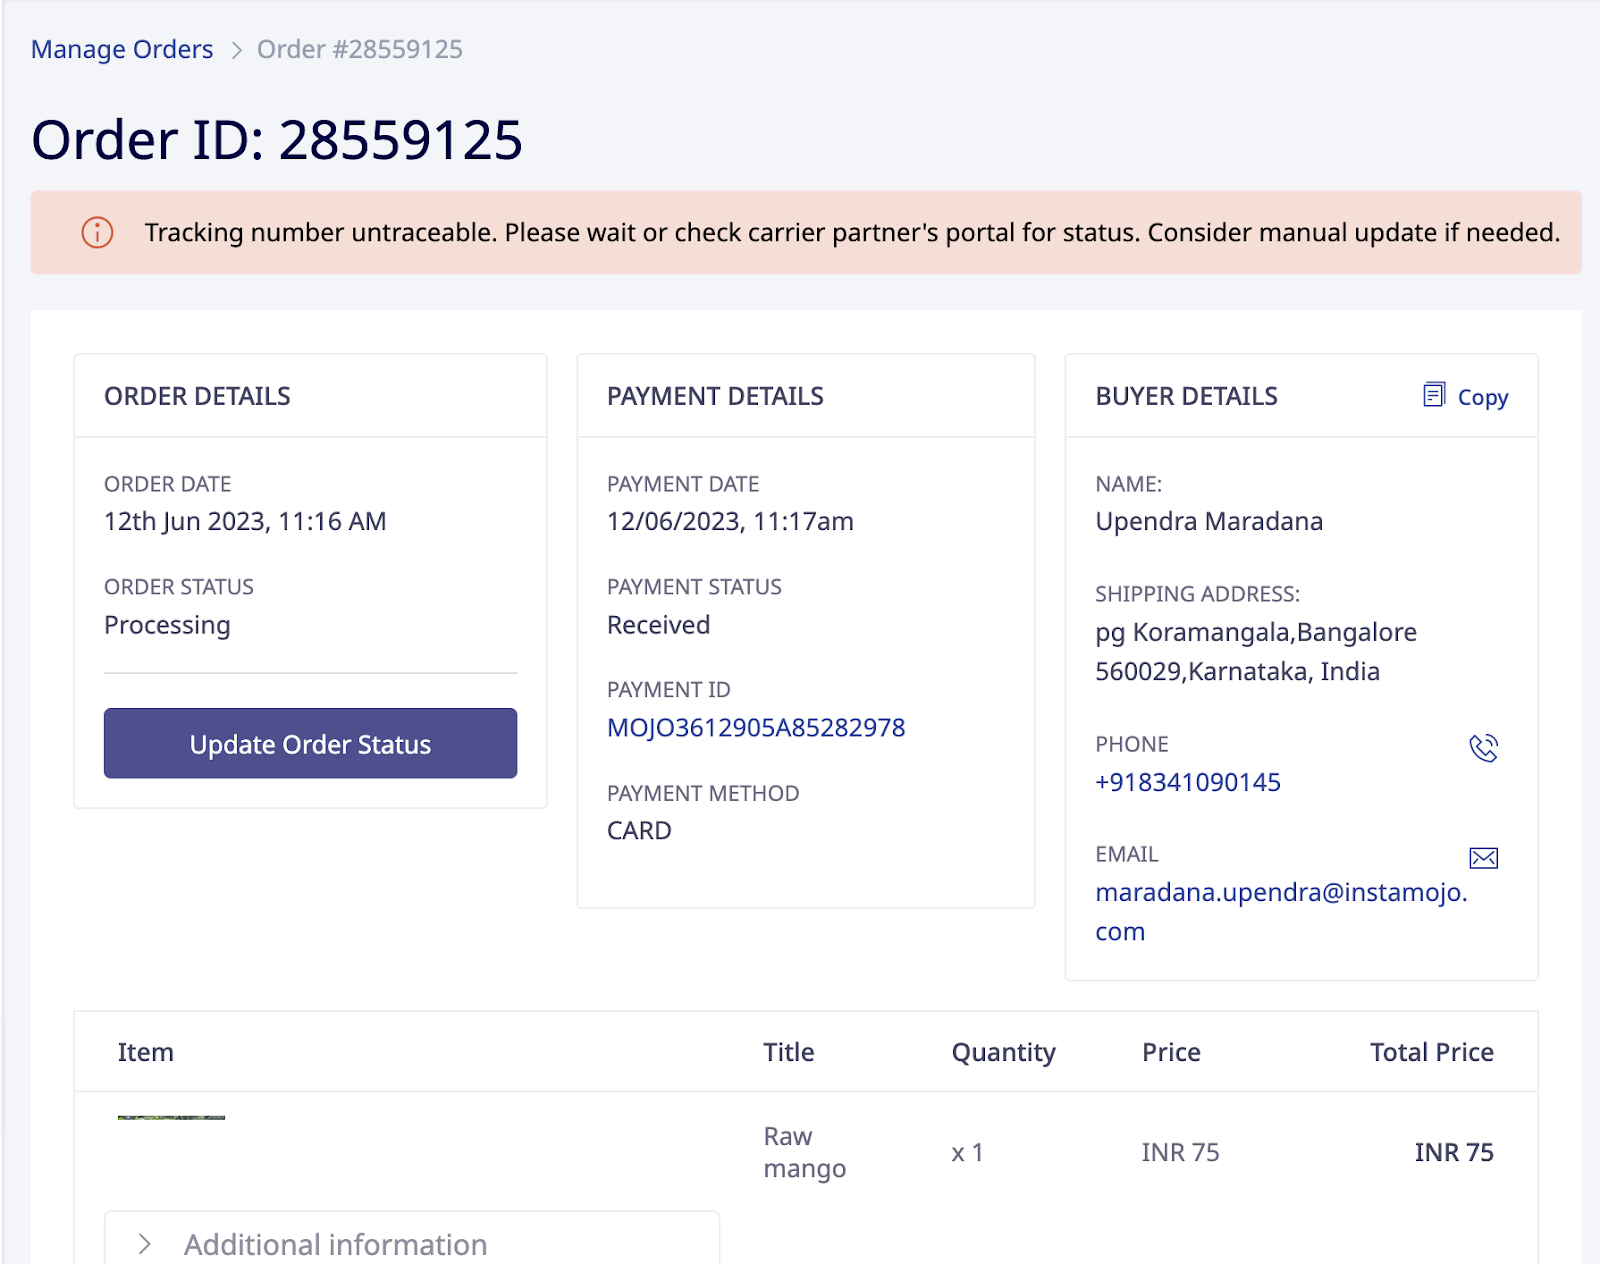The image size is (1600, 1264).
Task: Click the CARD payment method value
Action: [637, 830]
